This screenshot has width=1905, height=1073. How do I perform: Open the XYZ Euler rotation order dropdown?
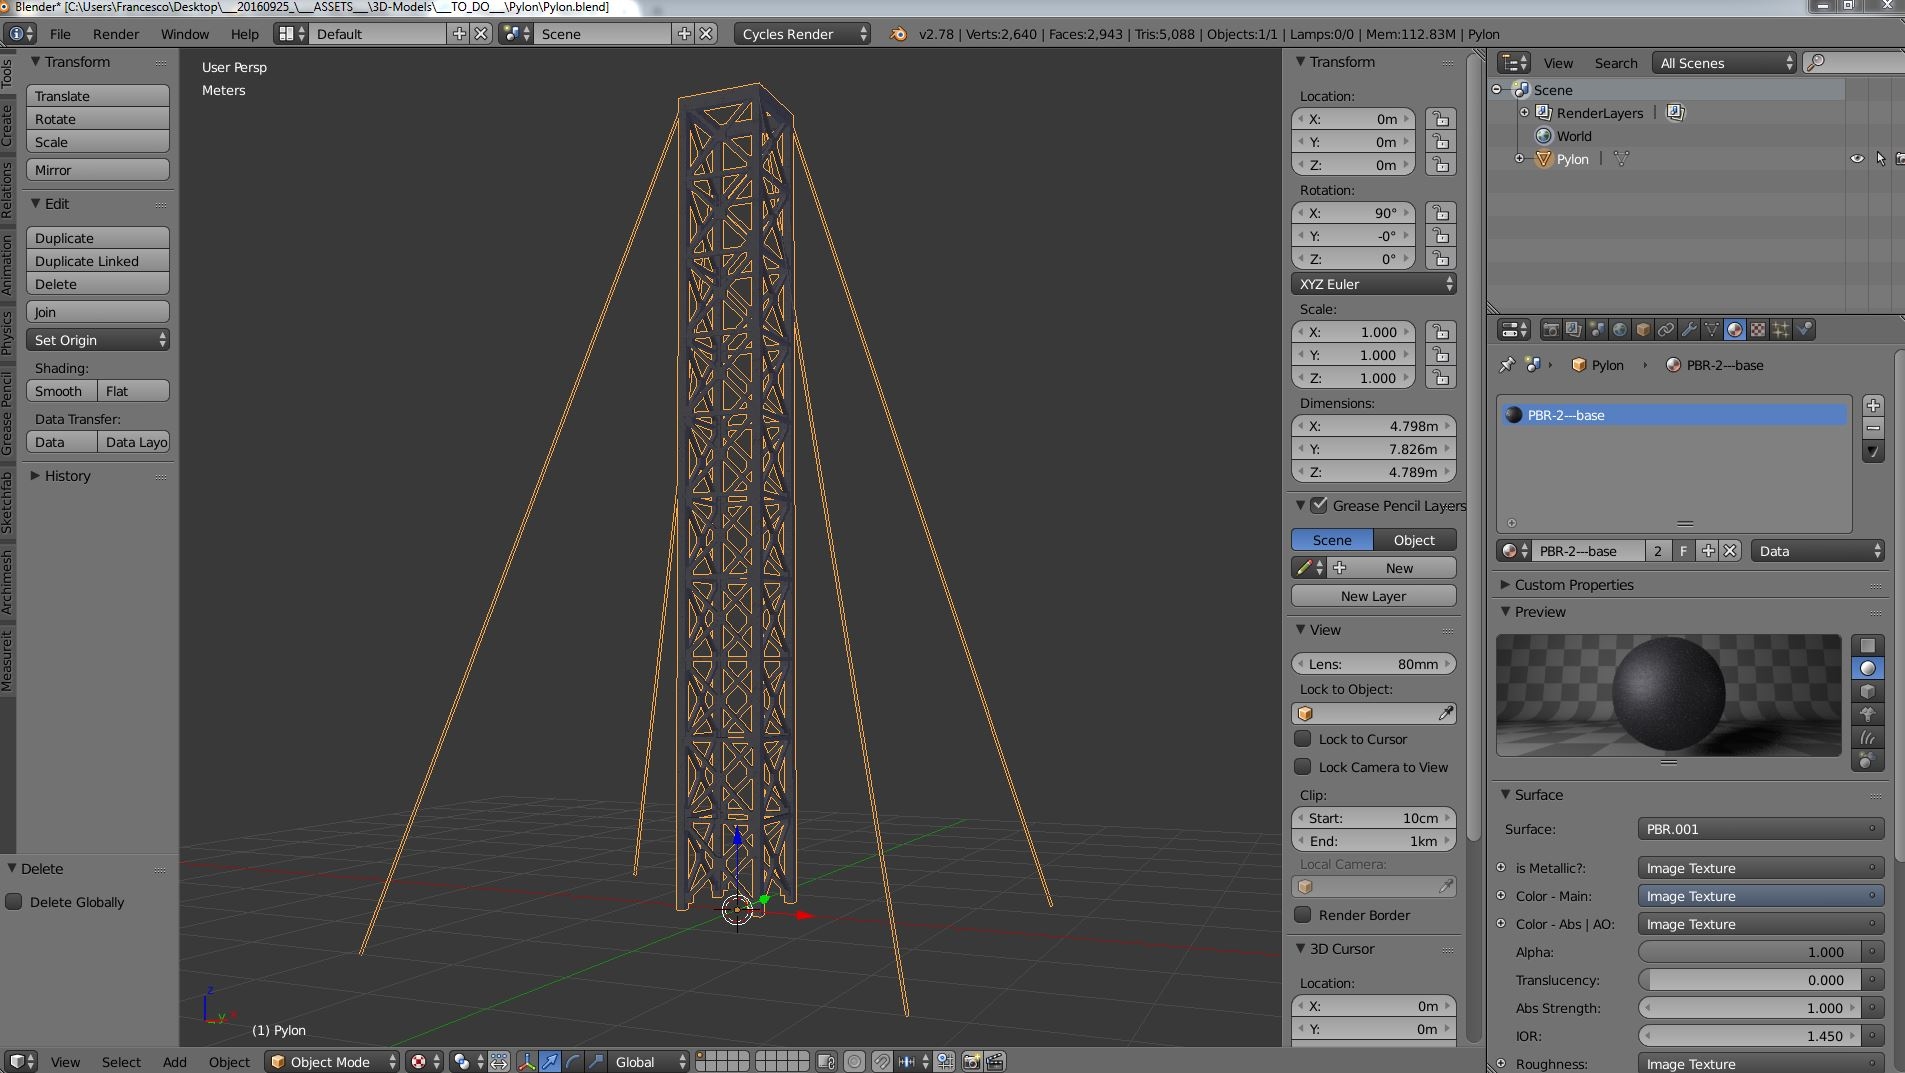(x=1374, y=284)
